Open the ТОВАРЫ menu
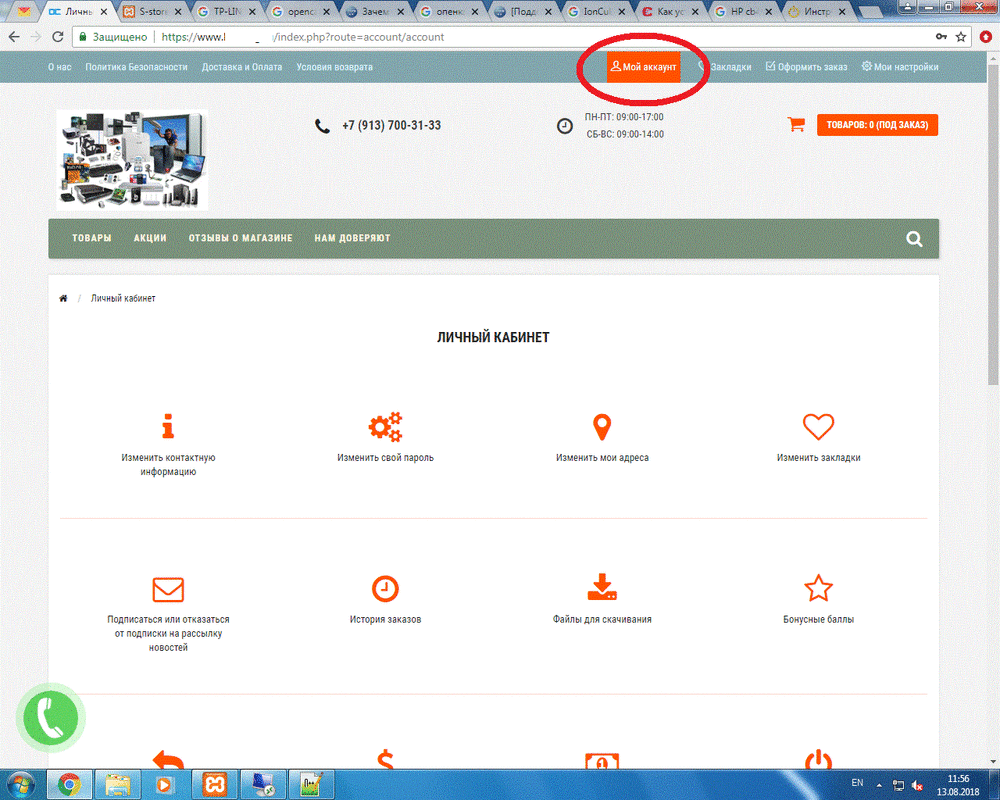Viewport: 1000px width, 800px height. [91, 239]
